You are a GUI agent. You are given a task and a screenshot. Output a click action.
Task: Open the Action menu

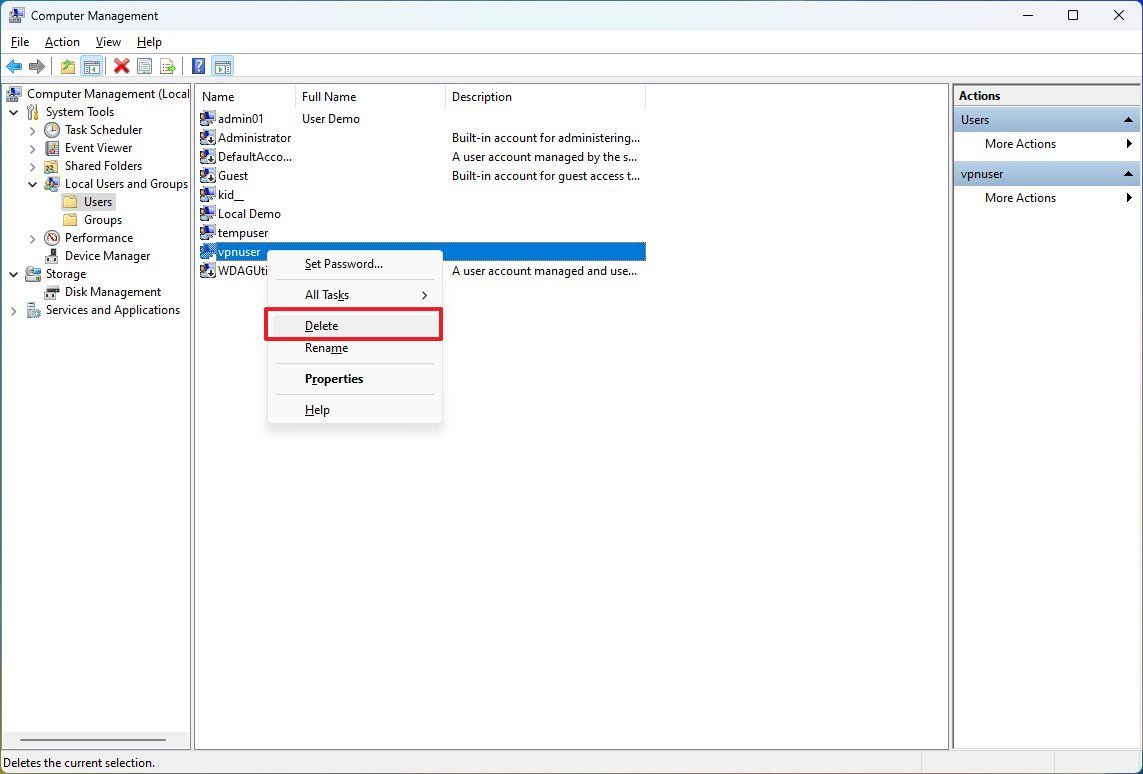pyautogui.click(x=61, y=42)
